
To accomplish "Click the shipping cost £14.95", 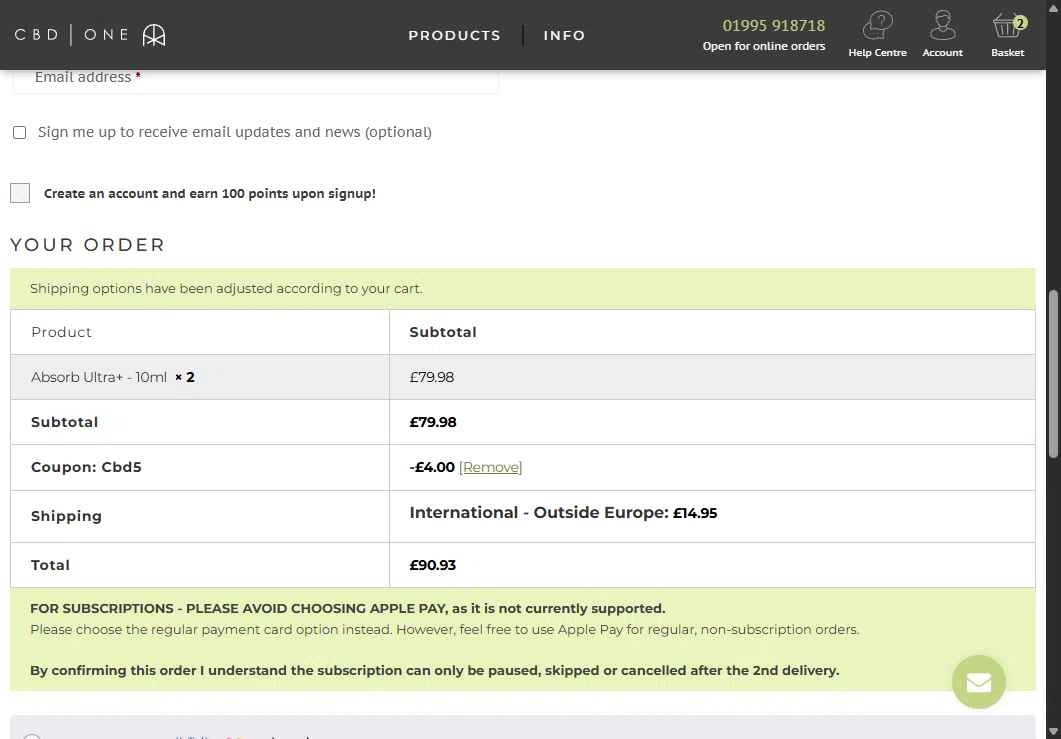I will pos(695,514).
